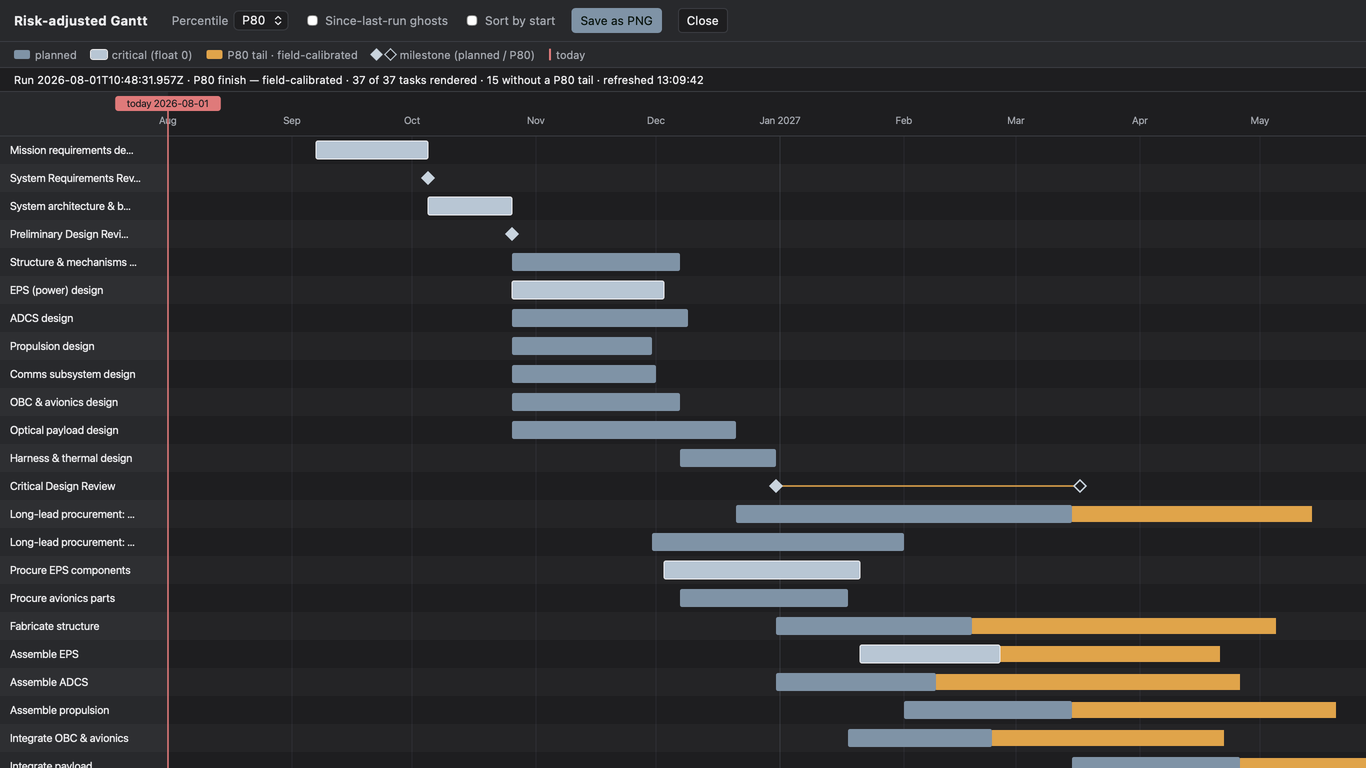
Task: Select the System architecture task bar
Action: [x=470, y=206]
